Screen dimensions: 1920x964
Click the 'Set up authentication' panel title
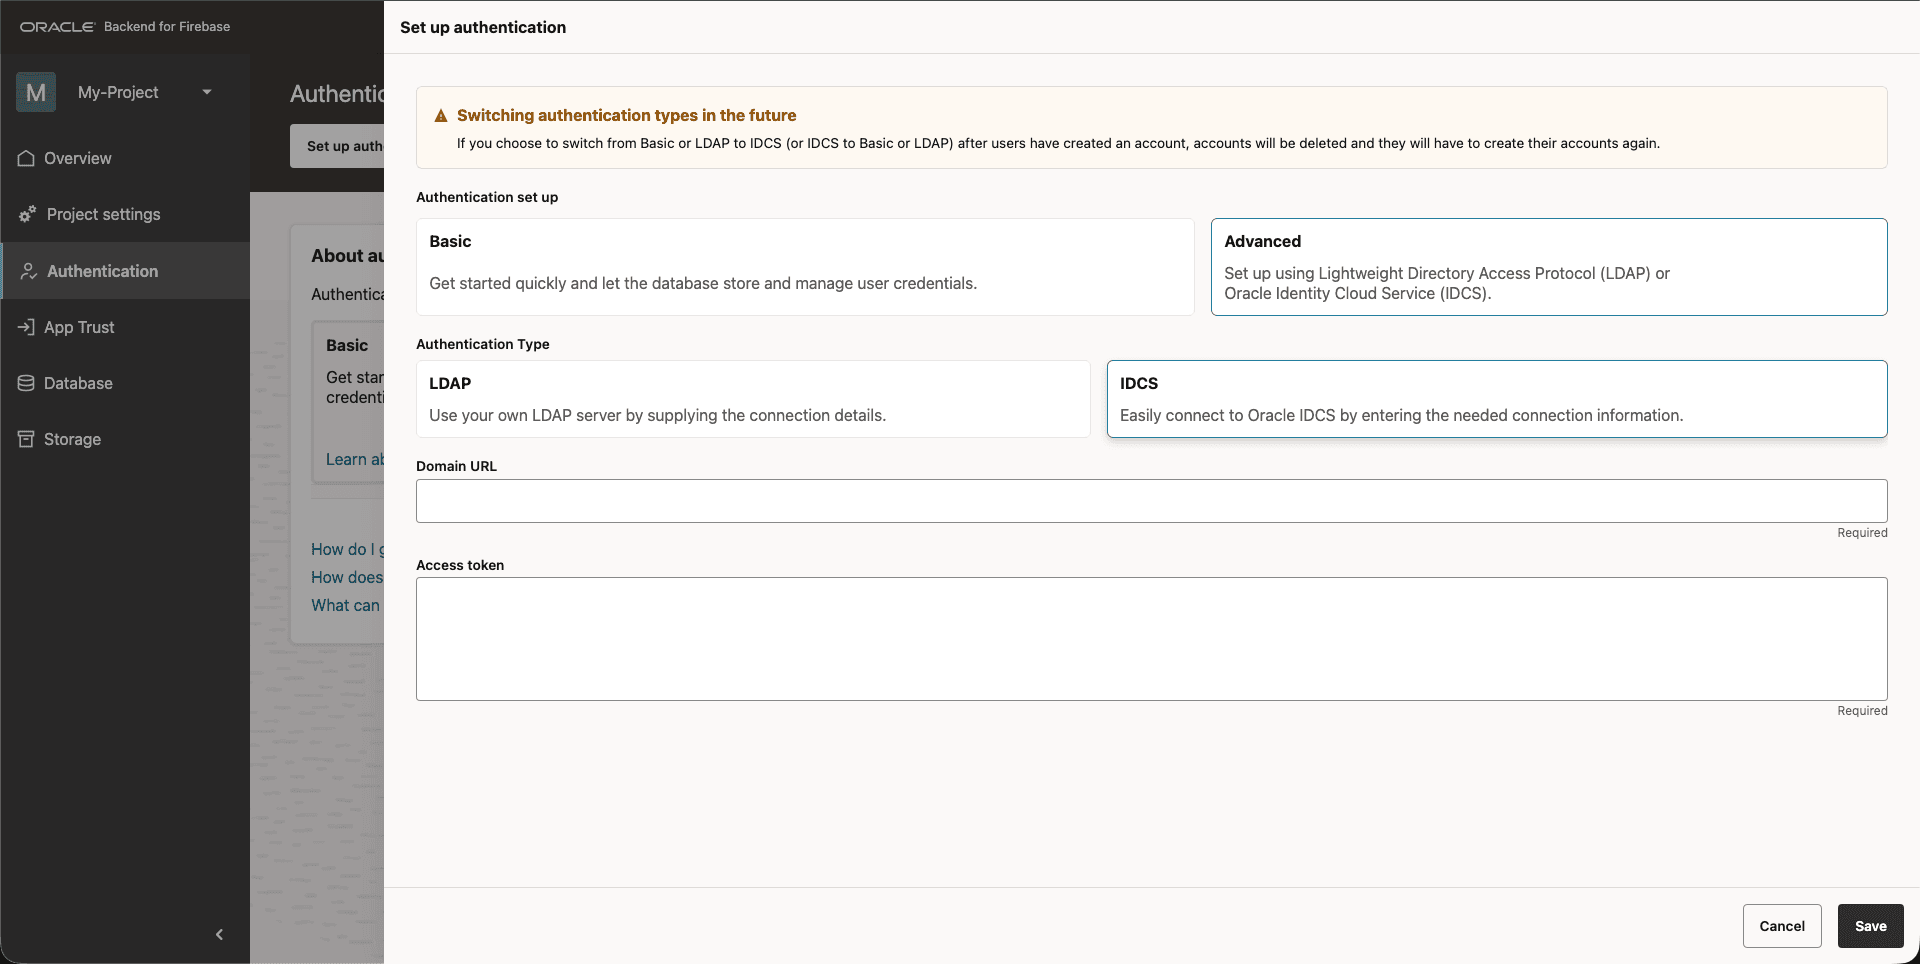coord(483,27)
